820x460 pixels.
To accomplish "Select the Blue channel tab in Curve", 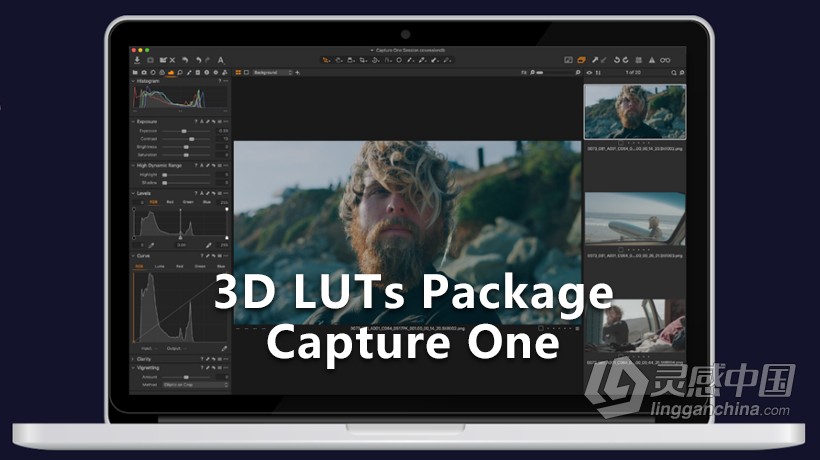I will 221,267.
